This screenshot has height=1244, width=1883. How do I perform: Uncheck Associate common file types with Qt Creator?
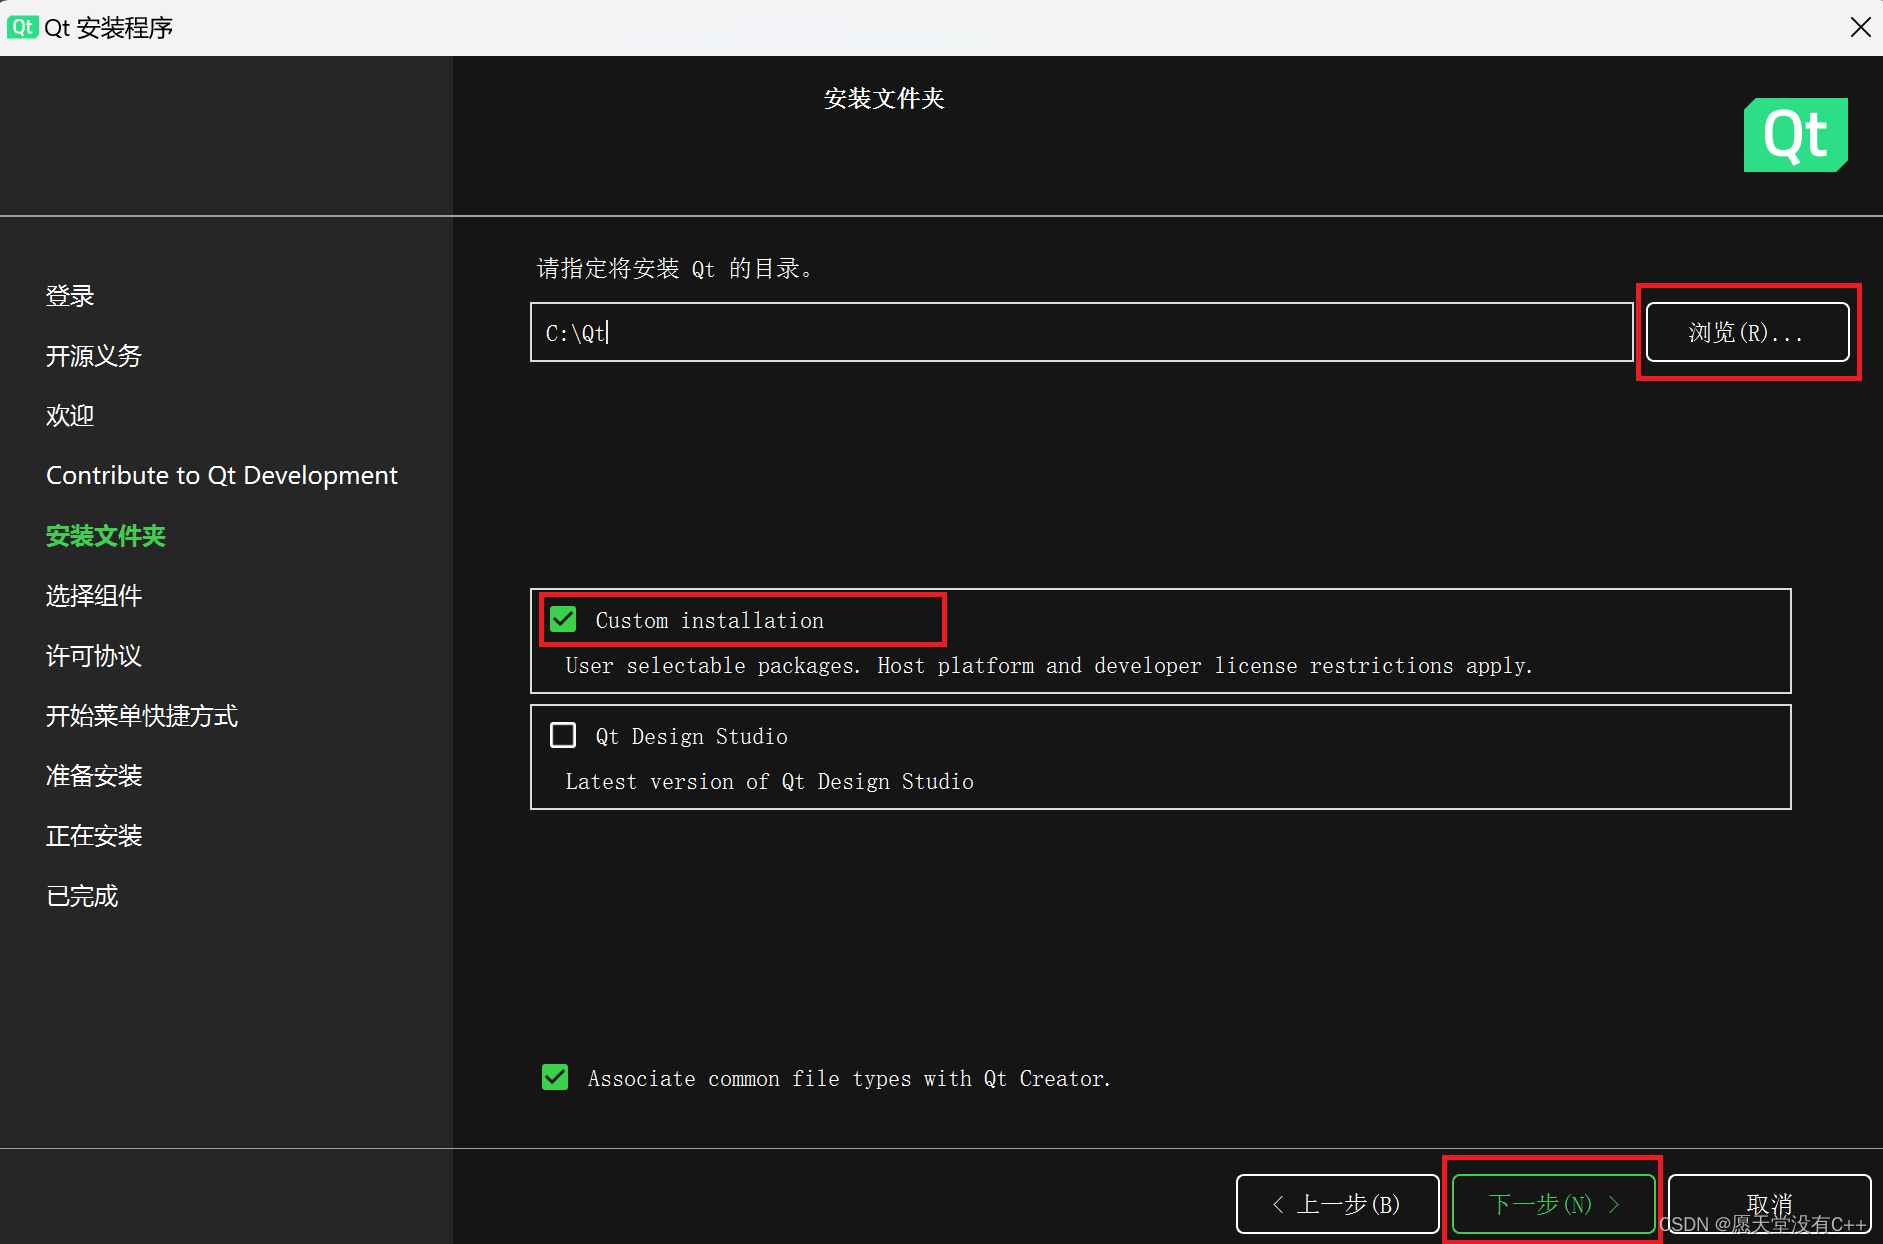[x=556, y=1077]
